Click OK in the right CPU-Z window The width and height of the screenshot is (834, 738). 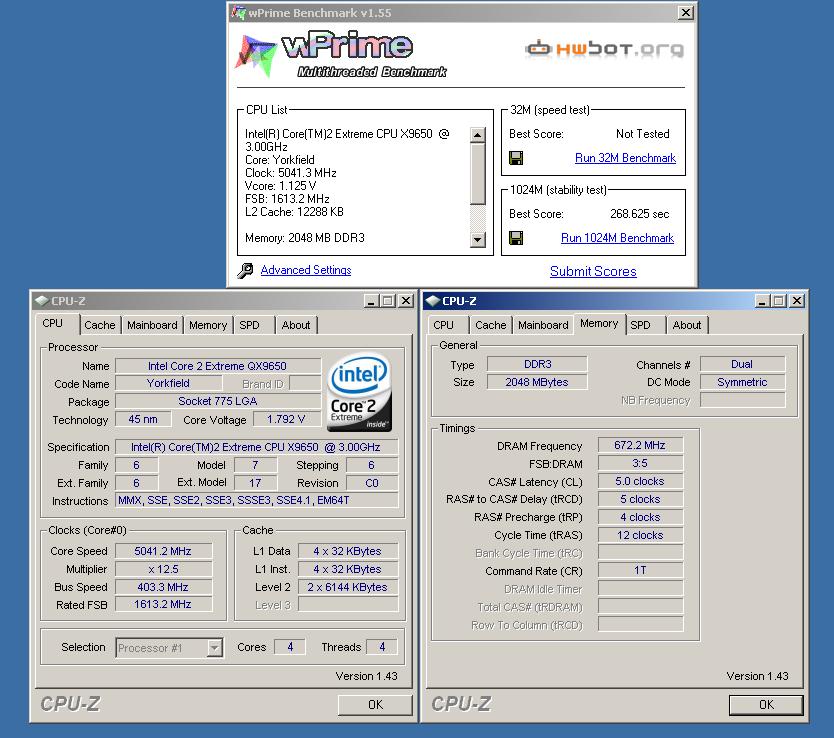(766, 705)
